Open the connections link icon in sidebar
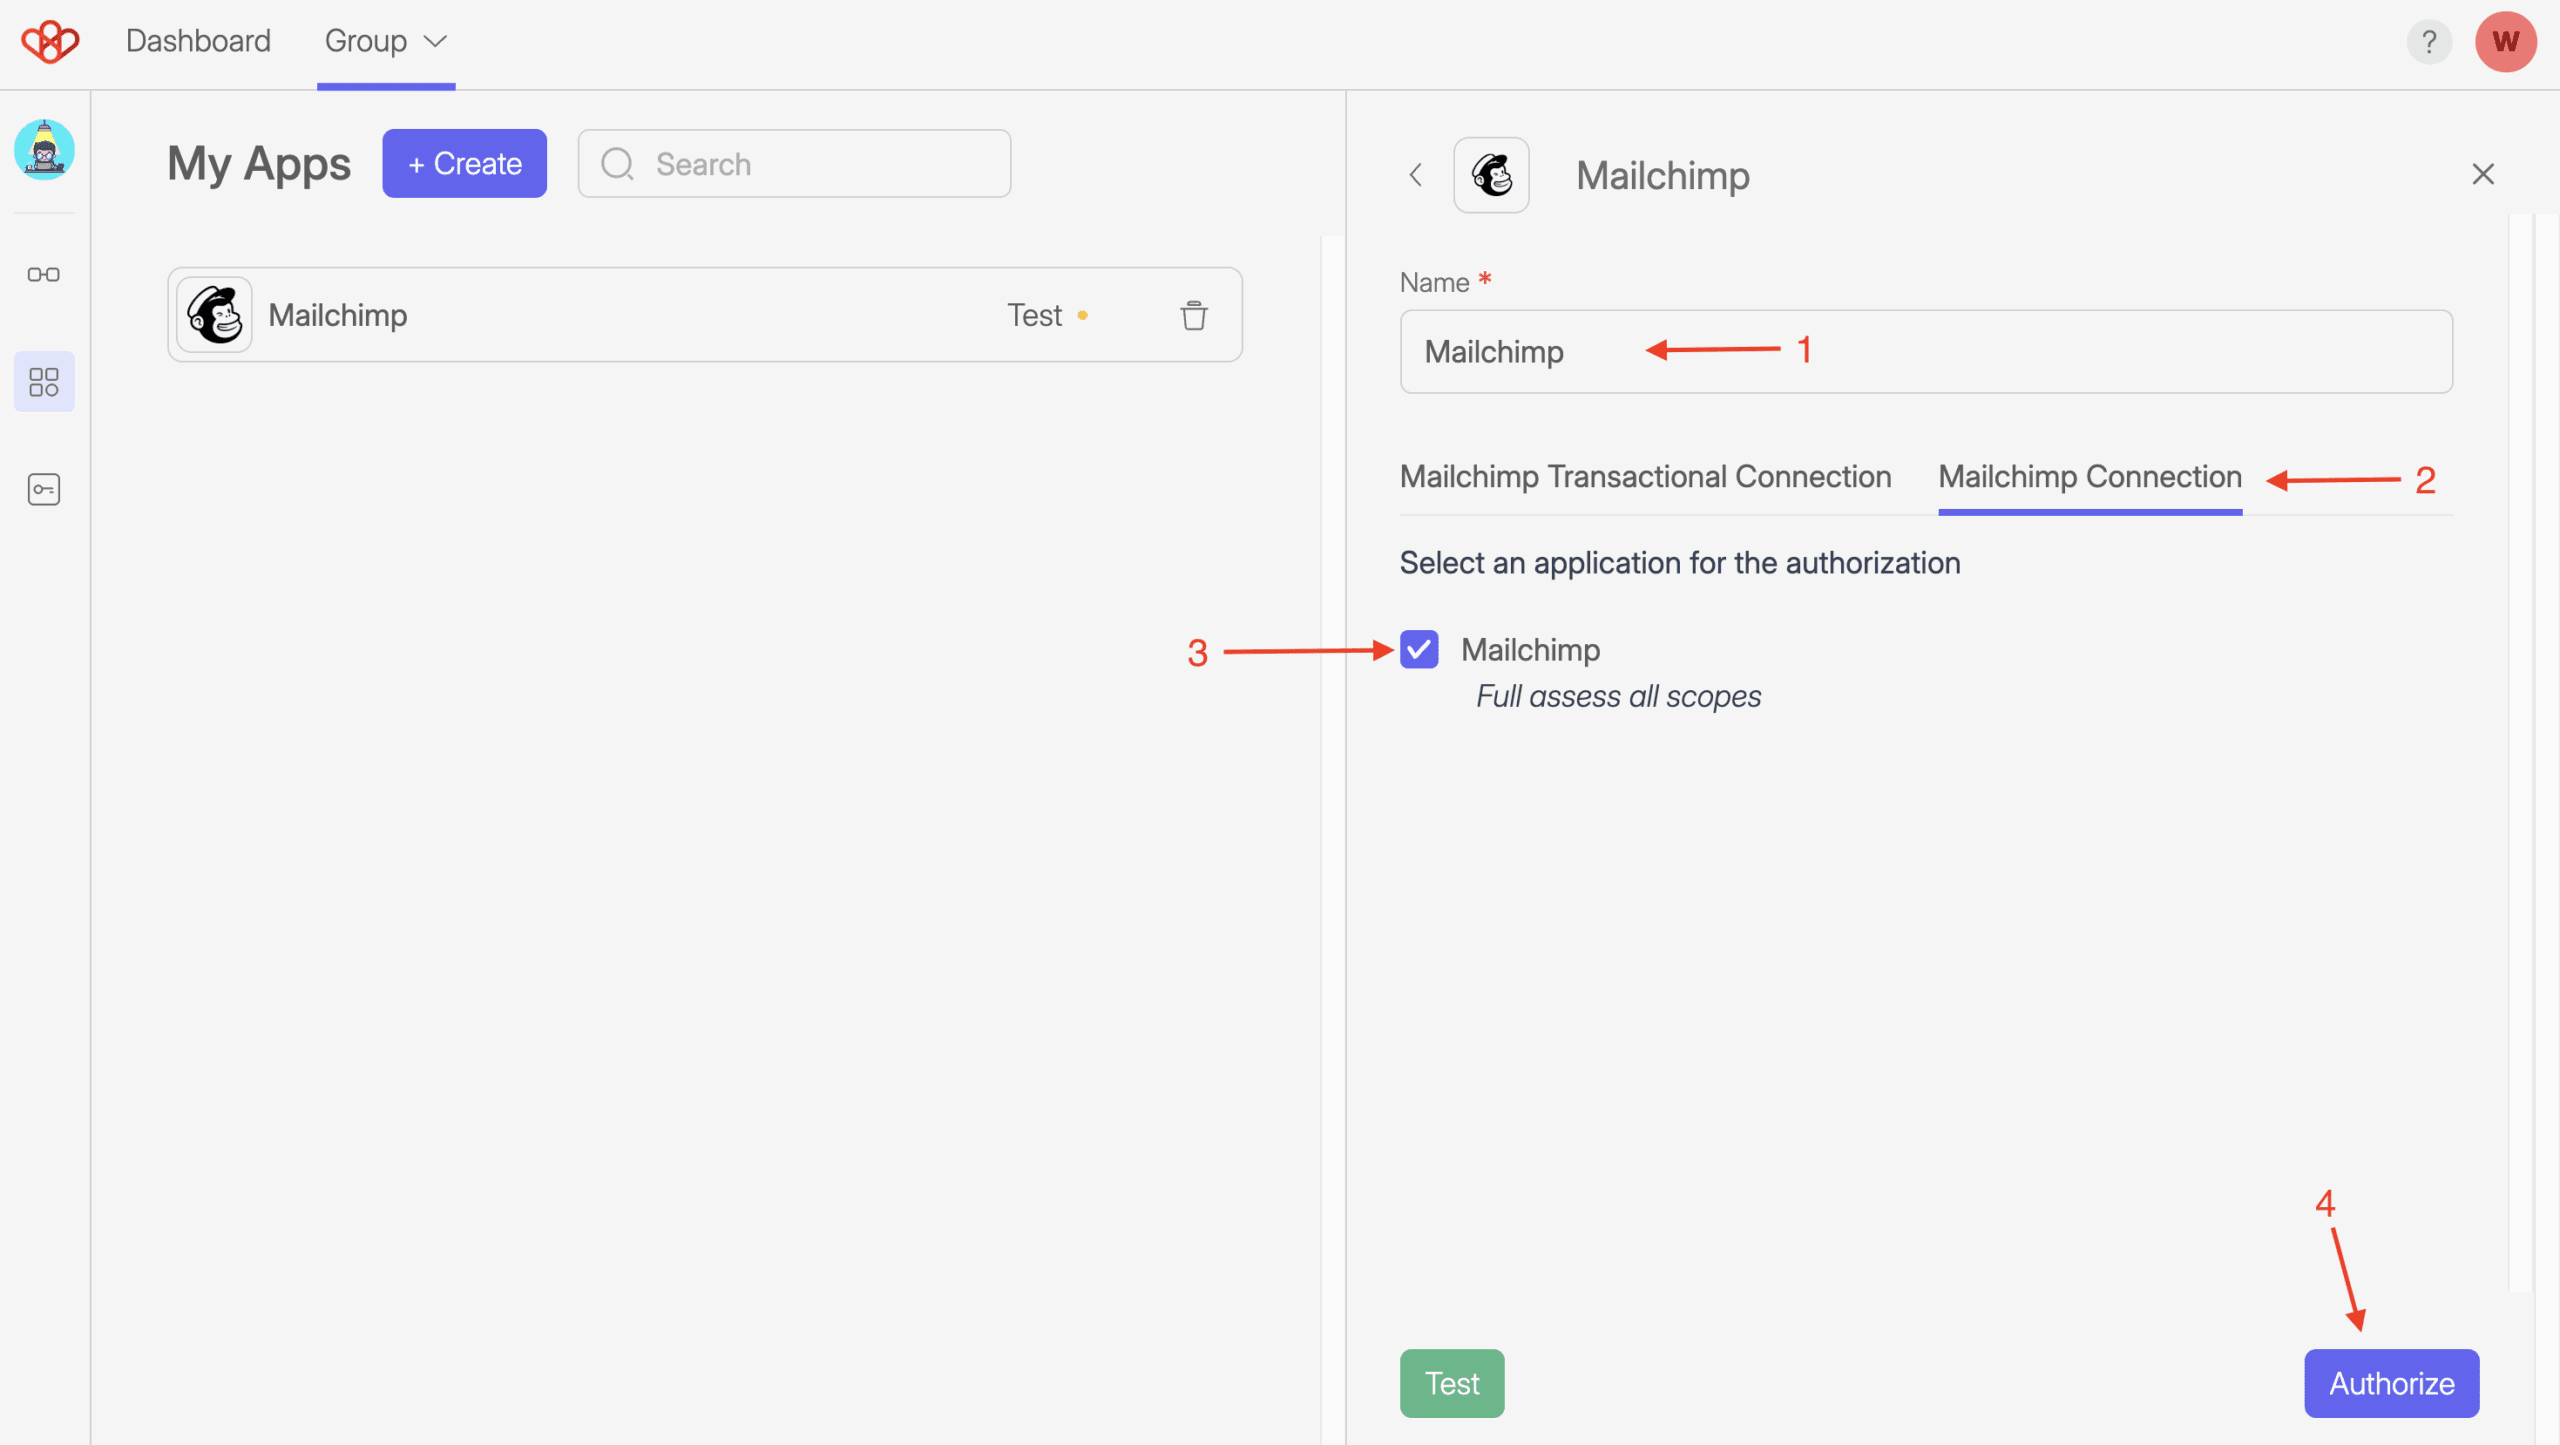The width and height of the screenshot is (2560, 1445). pyautogui.click(x=44, y=275)
